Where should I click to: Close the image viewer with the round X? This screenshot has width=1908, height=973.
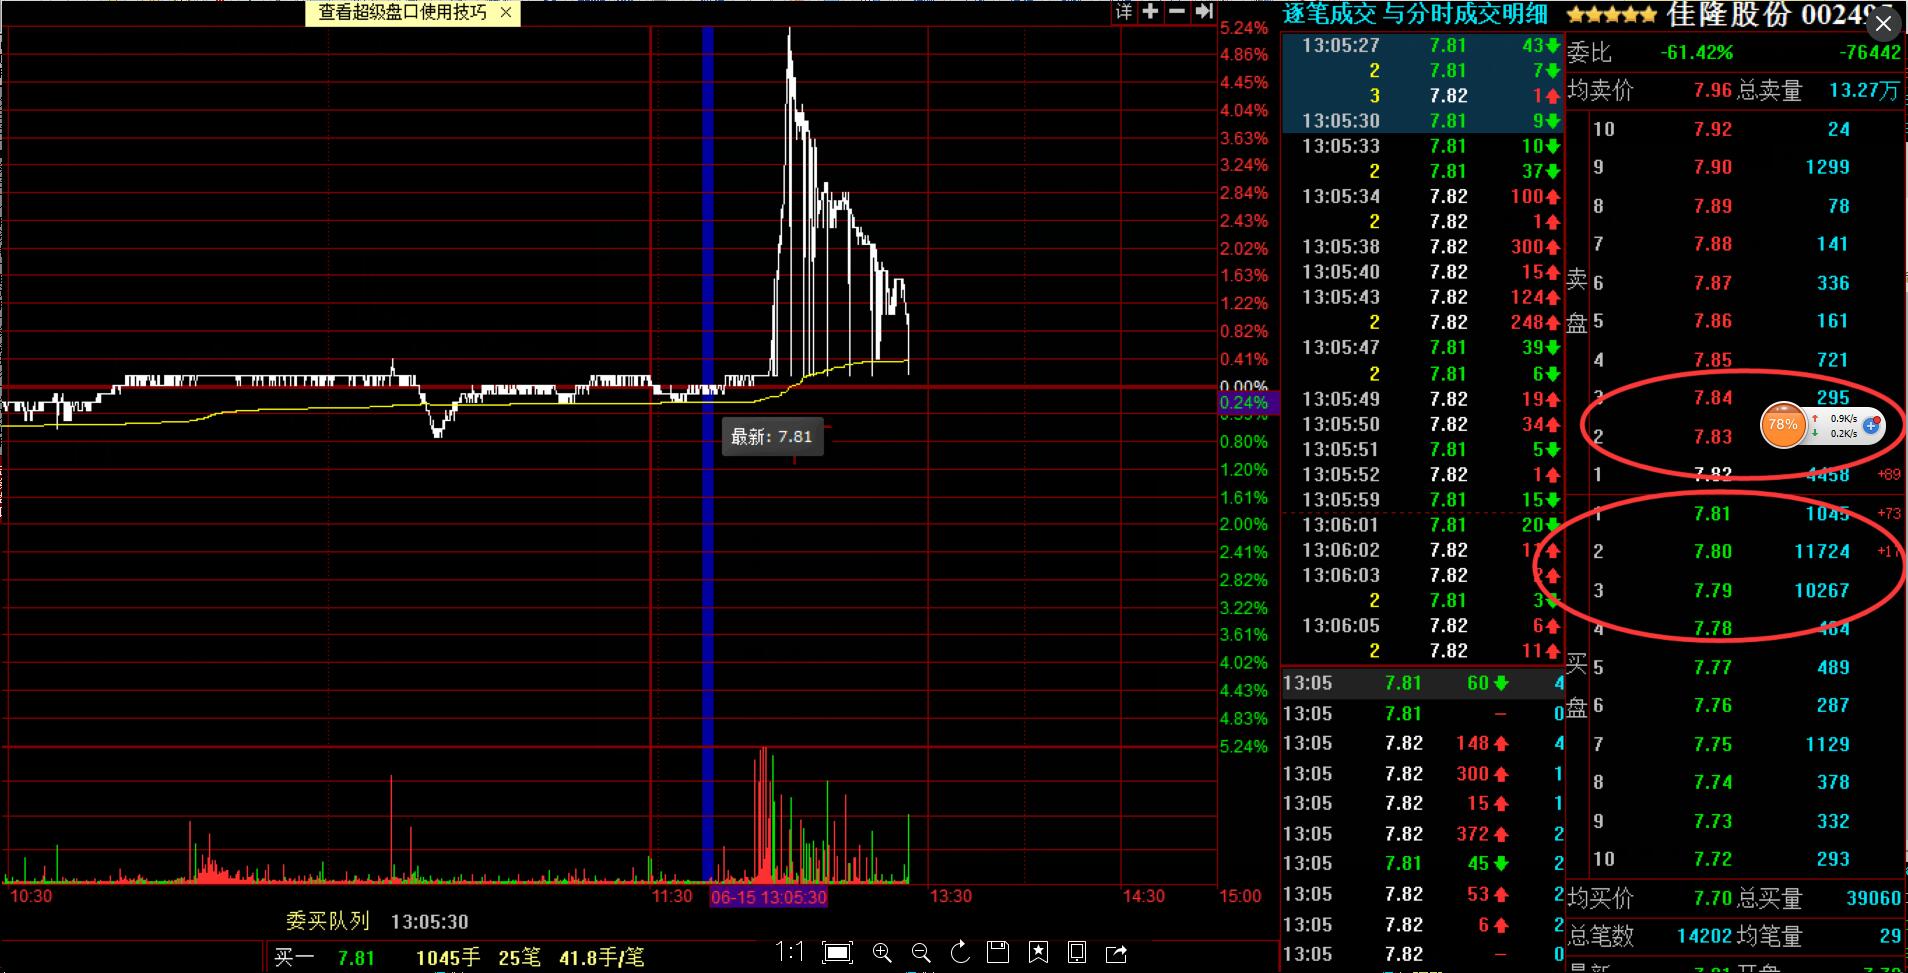tap(1883, 23)
